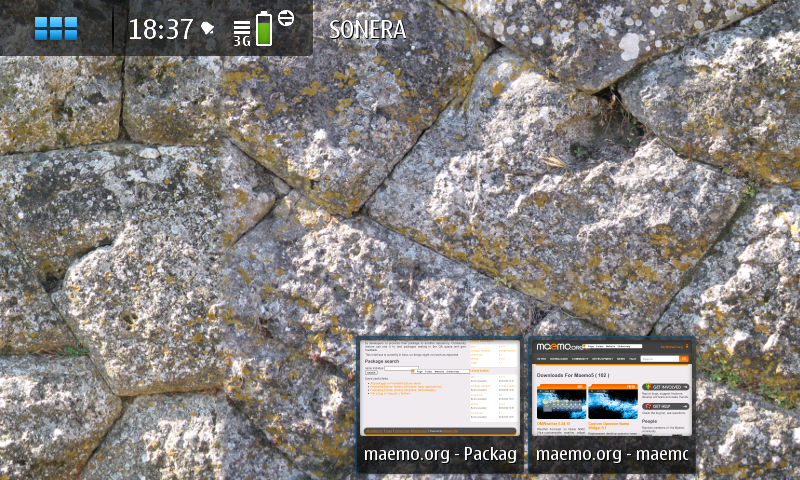Screen dimensions: 800x480
Task: Tap the alarm bell icon
Action: pos(208,28)
